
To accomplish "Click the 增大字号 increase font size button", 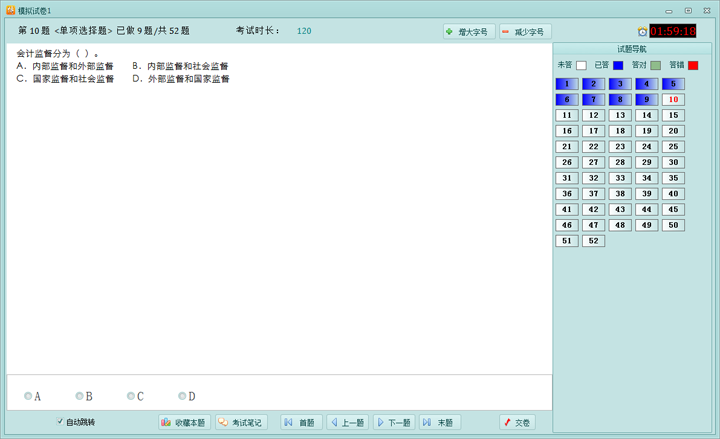I will 469,32.
